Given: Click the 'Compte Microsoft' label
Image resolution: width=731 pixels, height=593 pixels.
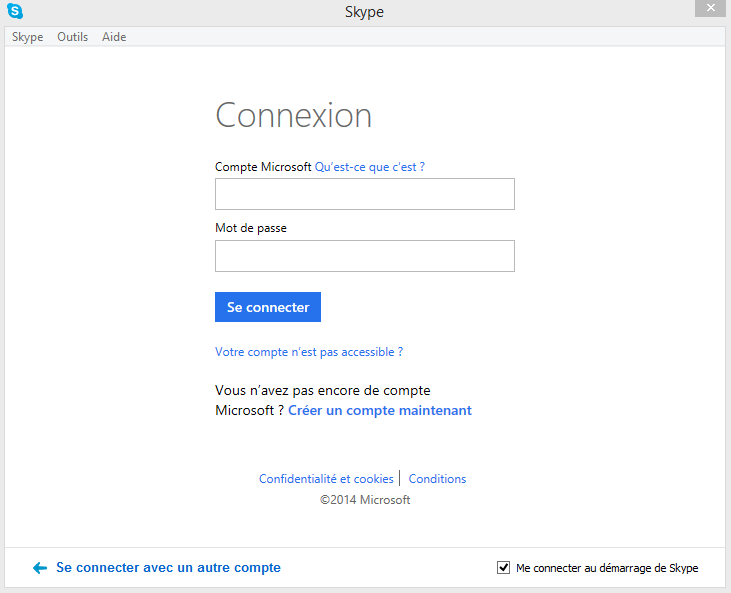Looking at the screenshot, I should tap(263, 167).
